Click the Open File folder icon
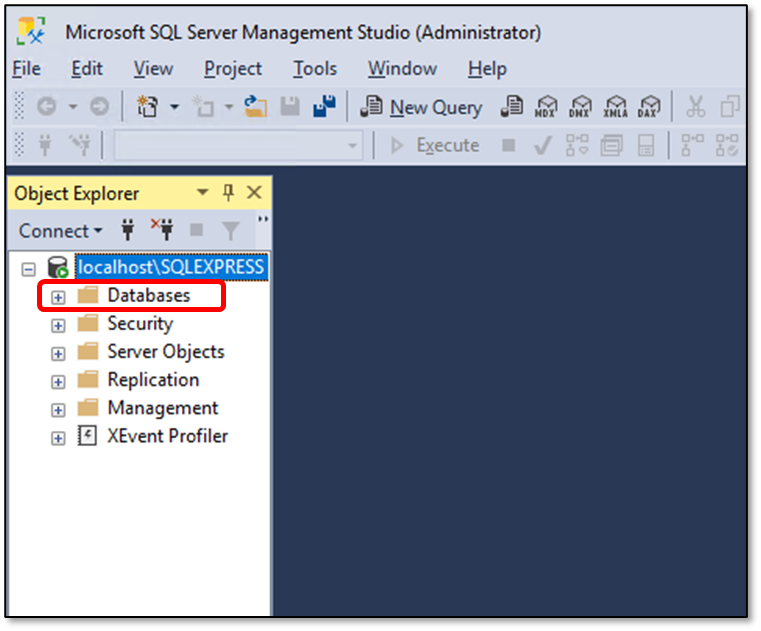Screen dimensions: 761x631 [x=256, y=106]
